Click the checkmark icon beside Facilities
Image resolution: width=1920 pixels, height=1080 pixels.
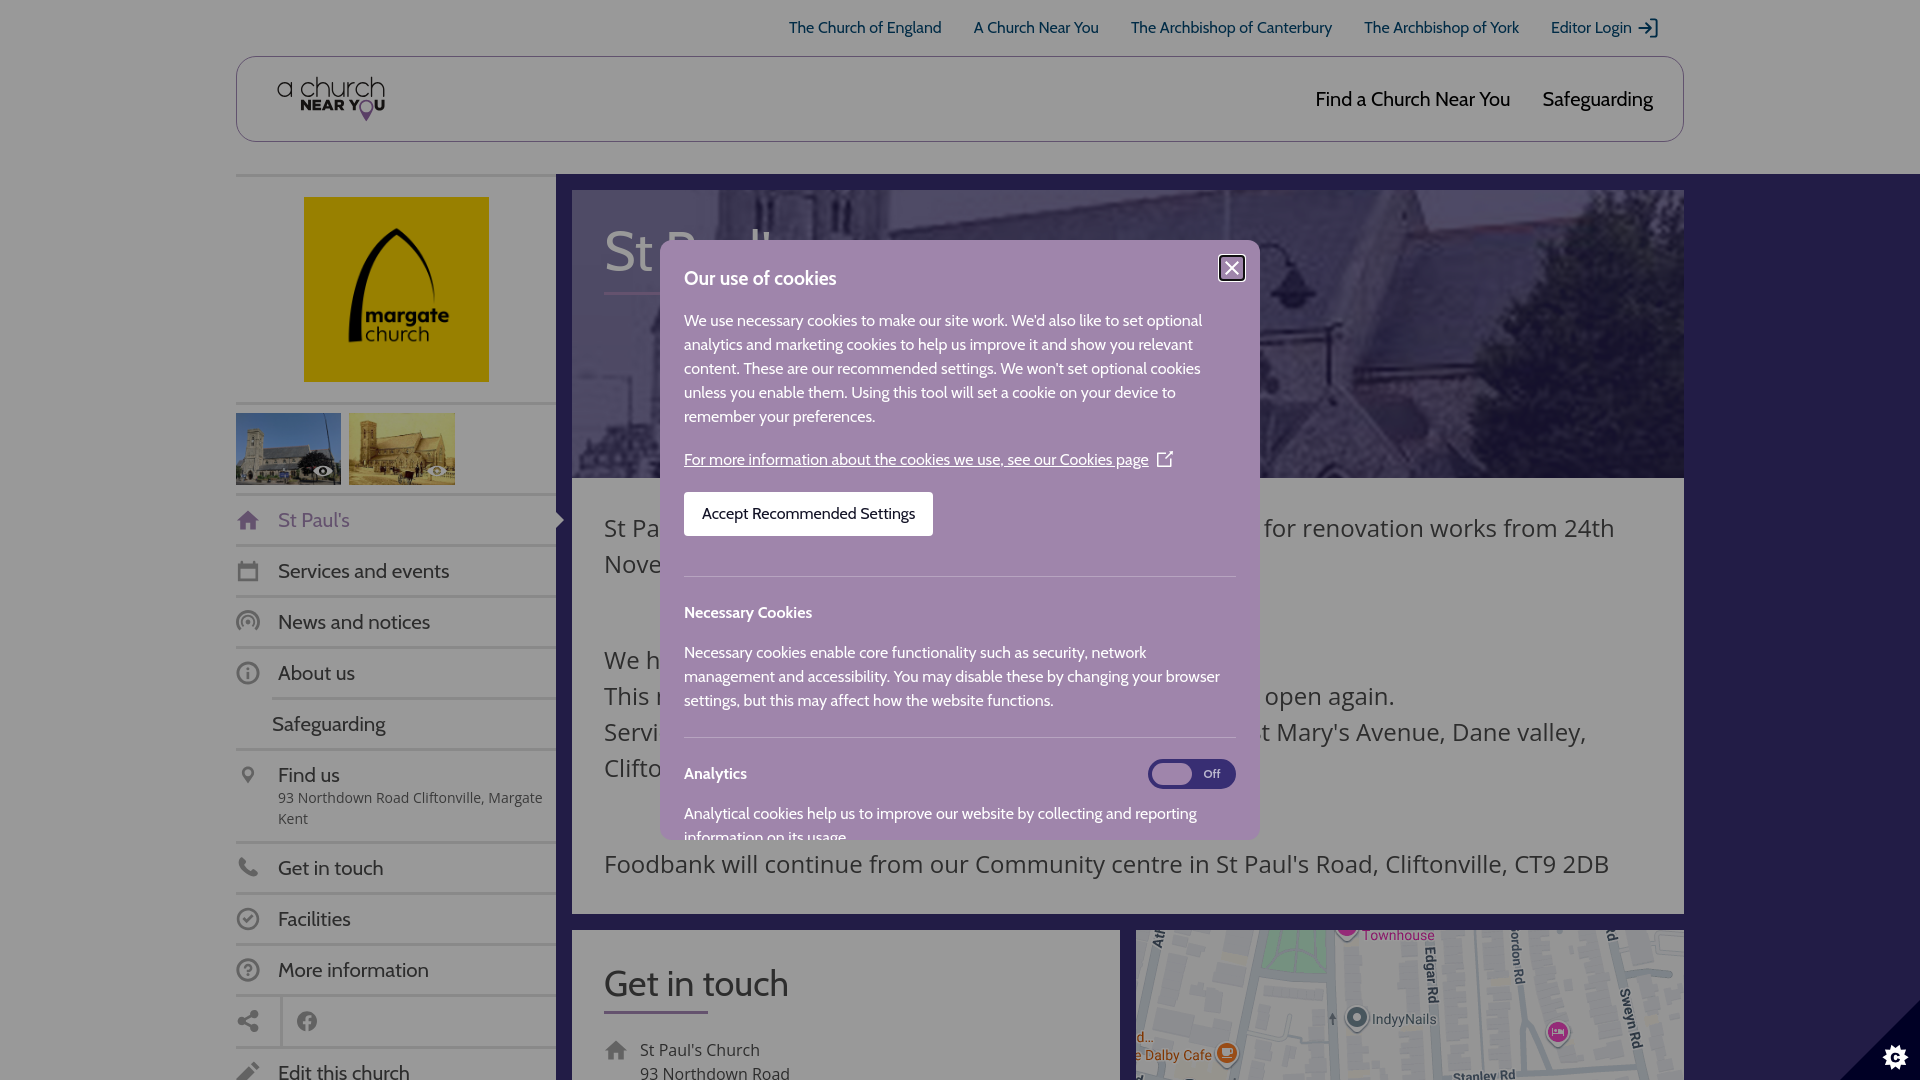(x=248, y=919)
